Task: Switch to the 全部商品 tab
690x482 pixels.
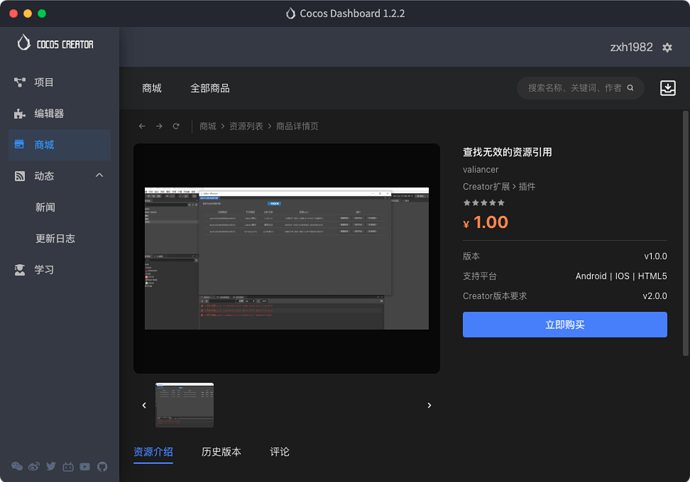Action: click(210, 88)
